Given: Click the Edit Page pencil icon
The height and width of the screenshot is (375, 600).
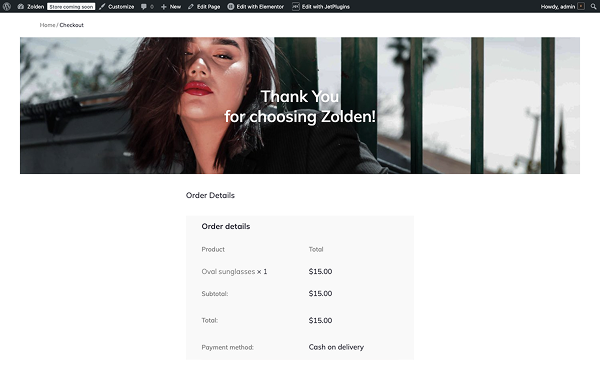Looking at the screenshot, I should pyautogui.click(x=191, y=7).
